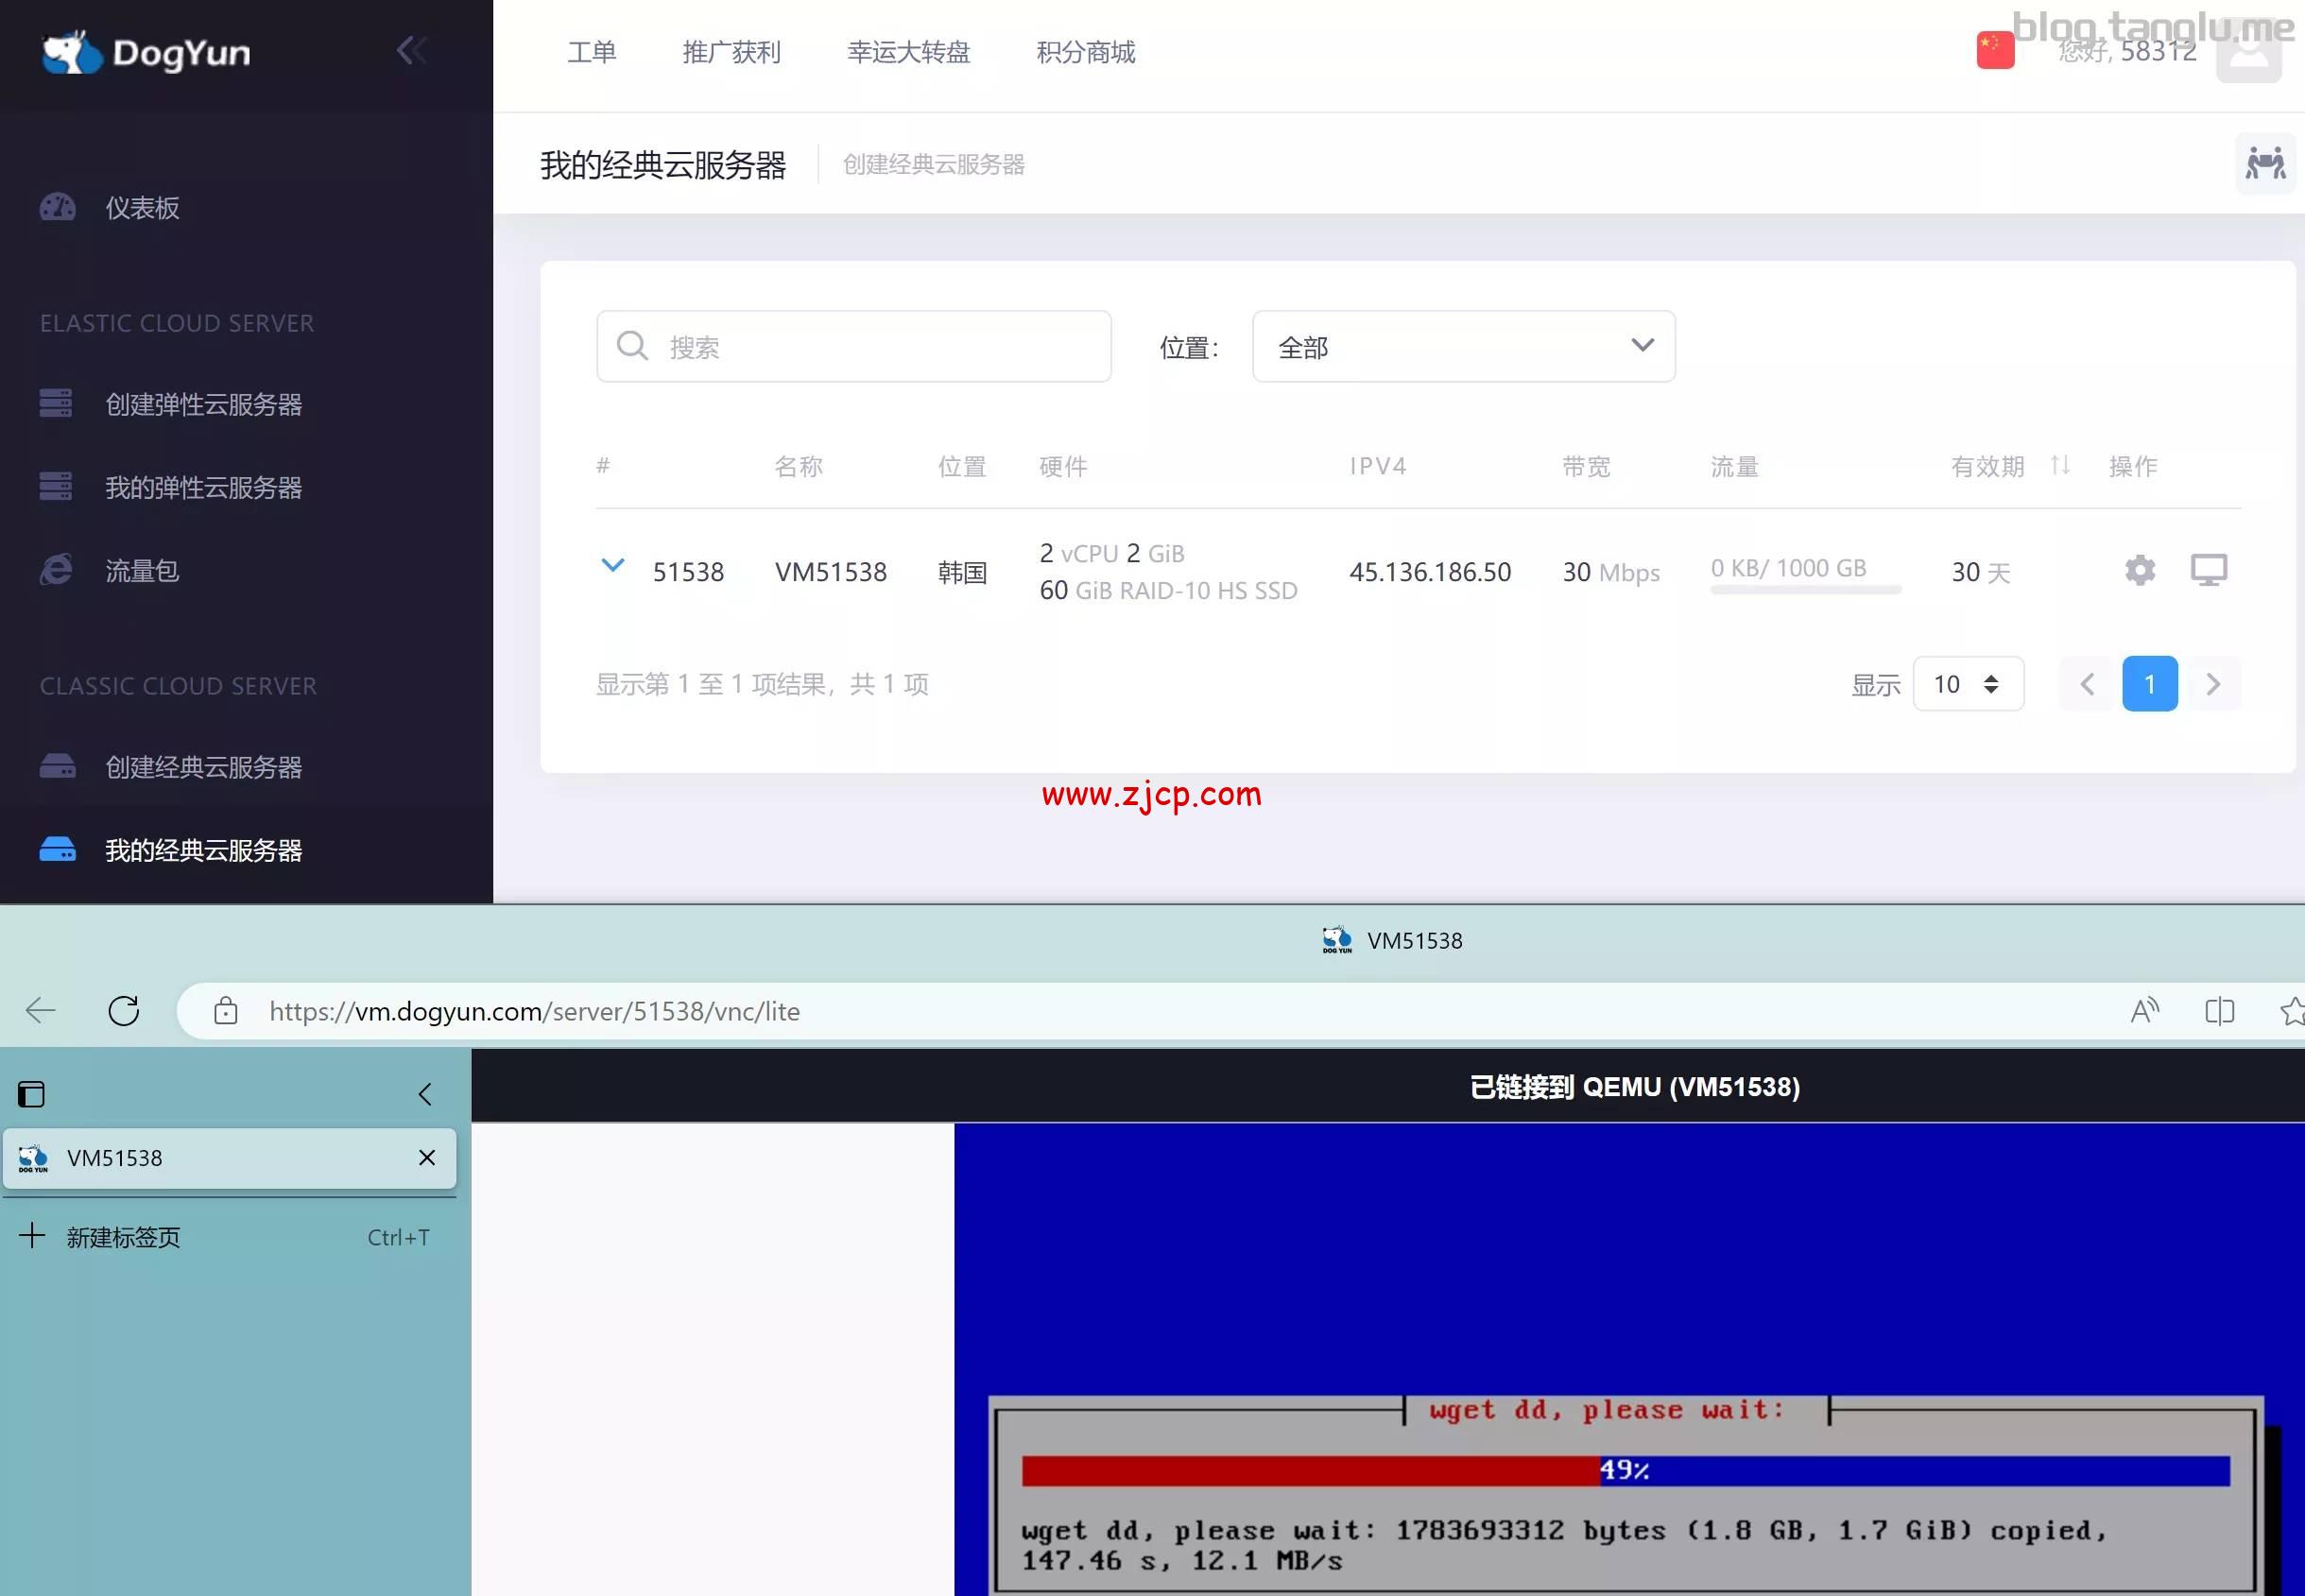Open 创建经典云服务器 in sidebar
The height and width of the screenshot is (1596, 2305).
click(x=204, y=767)
